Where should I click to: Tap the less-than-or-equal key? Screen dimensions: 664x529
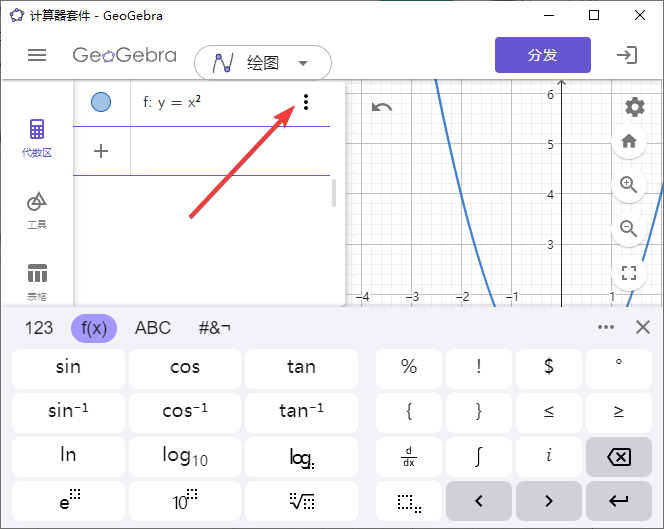(548, 412)
